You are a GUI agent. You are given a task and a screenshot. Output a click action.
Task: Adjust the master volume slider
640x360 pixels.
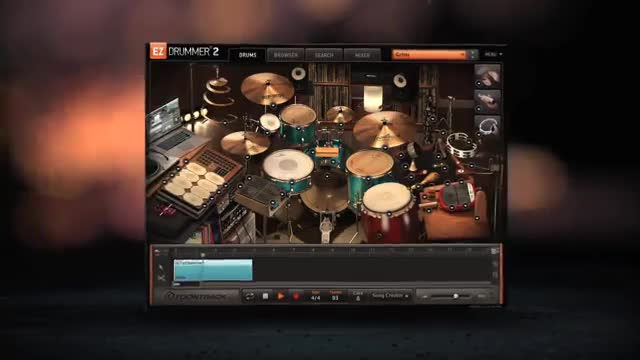[x=456, y=296]
